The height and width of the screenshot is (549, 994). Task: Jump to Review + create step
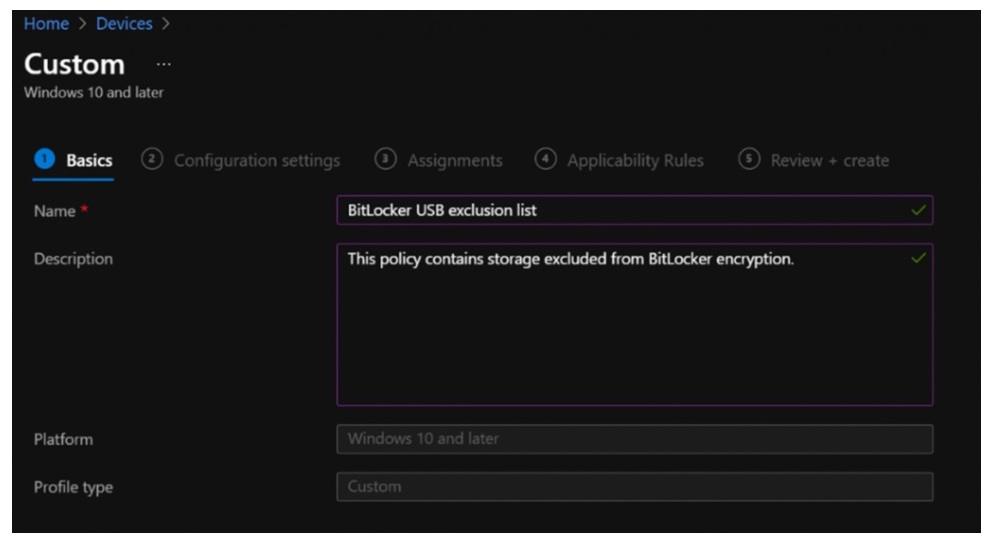pos(829,160)
